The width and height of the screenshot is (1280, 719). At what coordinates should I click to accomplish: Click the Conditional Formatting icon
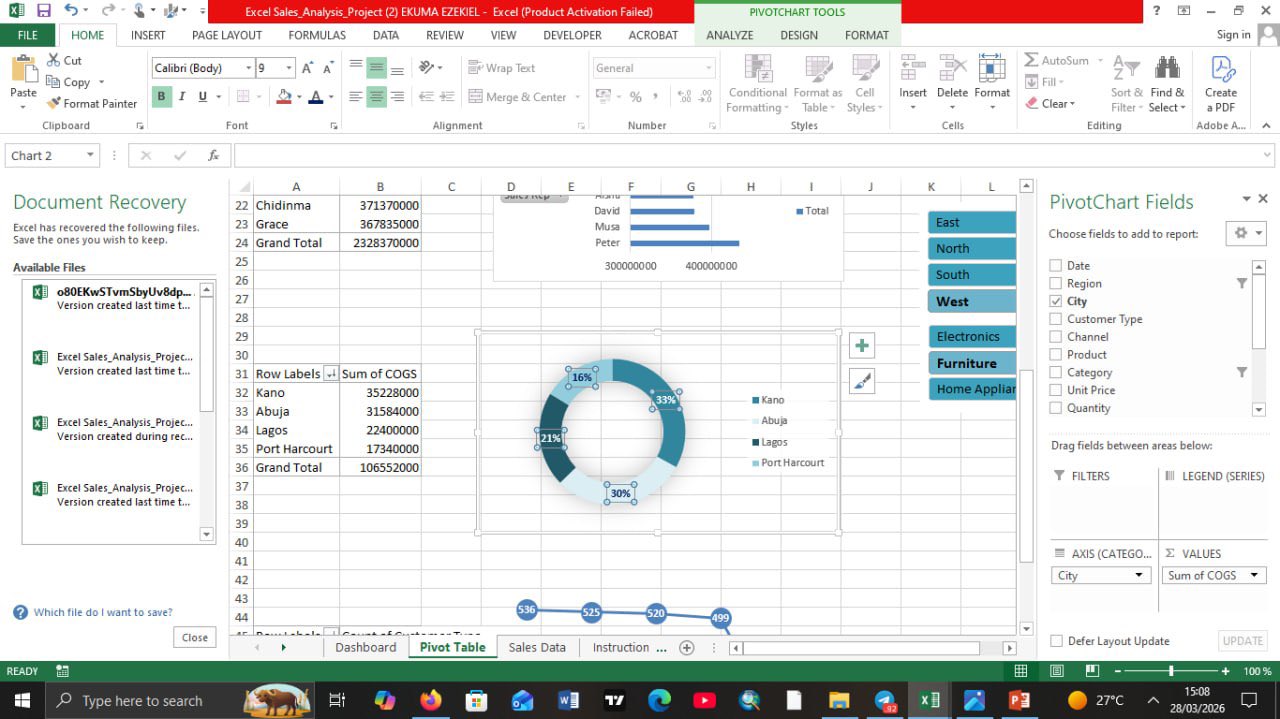757,69
